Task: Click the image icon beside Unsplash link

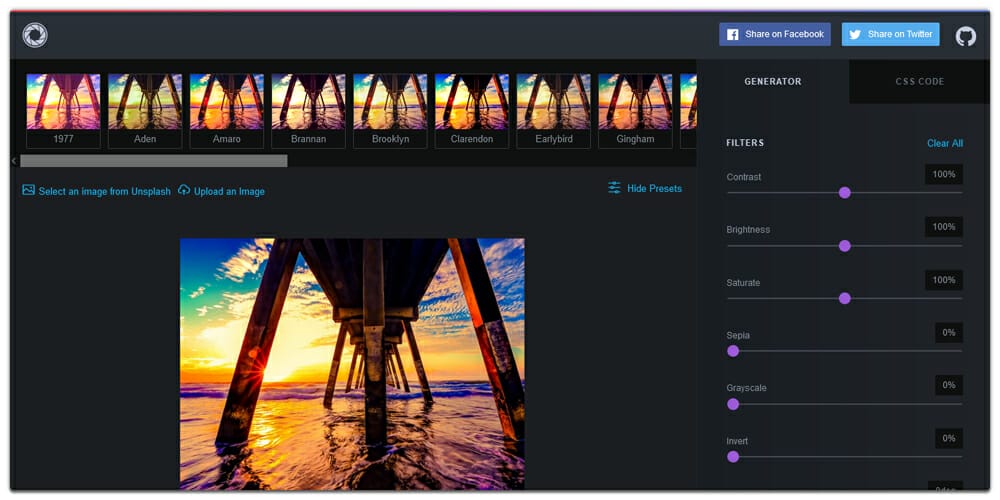Action: [28, 190]
